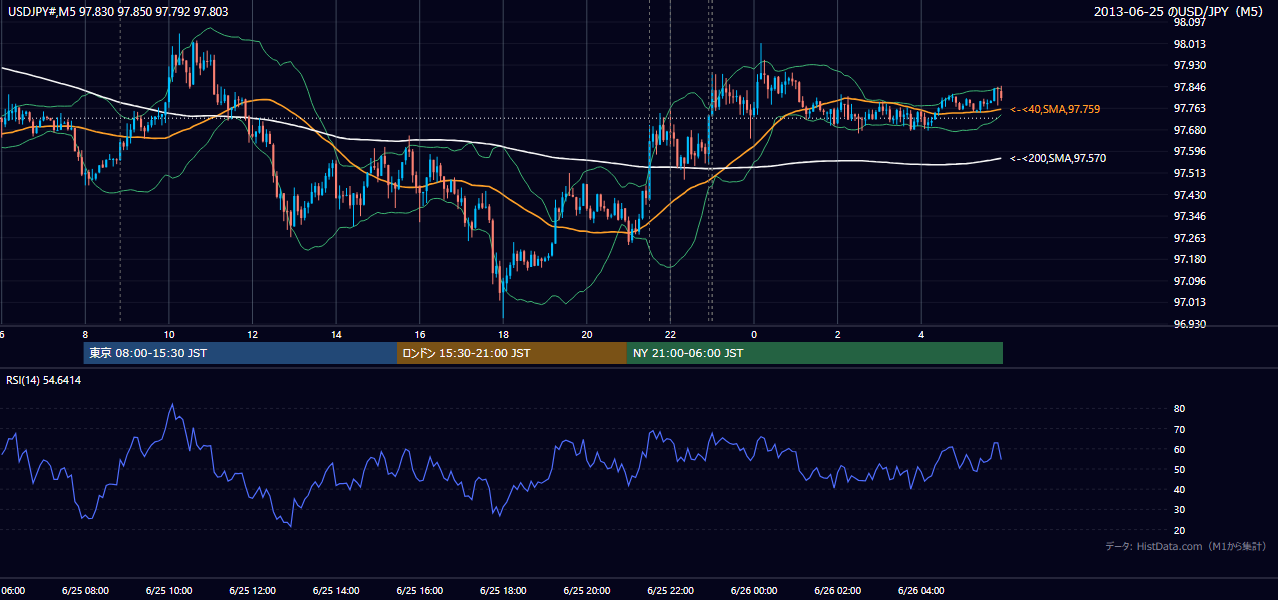
Task: Click the 96.930 price axis label
Action: coord(1188,324)
